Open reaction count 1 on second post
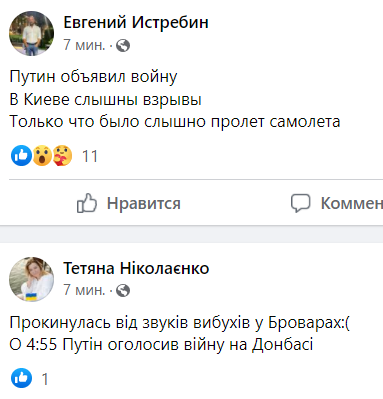The height and width of the screenshot is (399, 383). tap(45, 379)
